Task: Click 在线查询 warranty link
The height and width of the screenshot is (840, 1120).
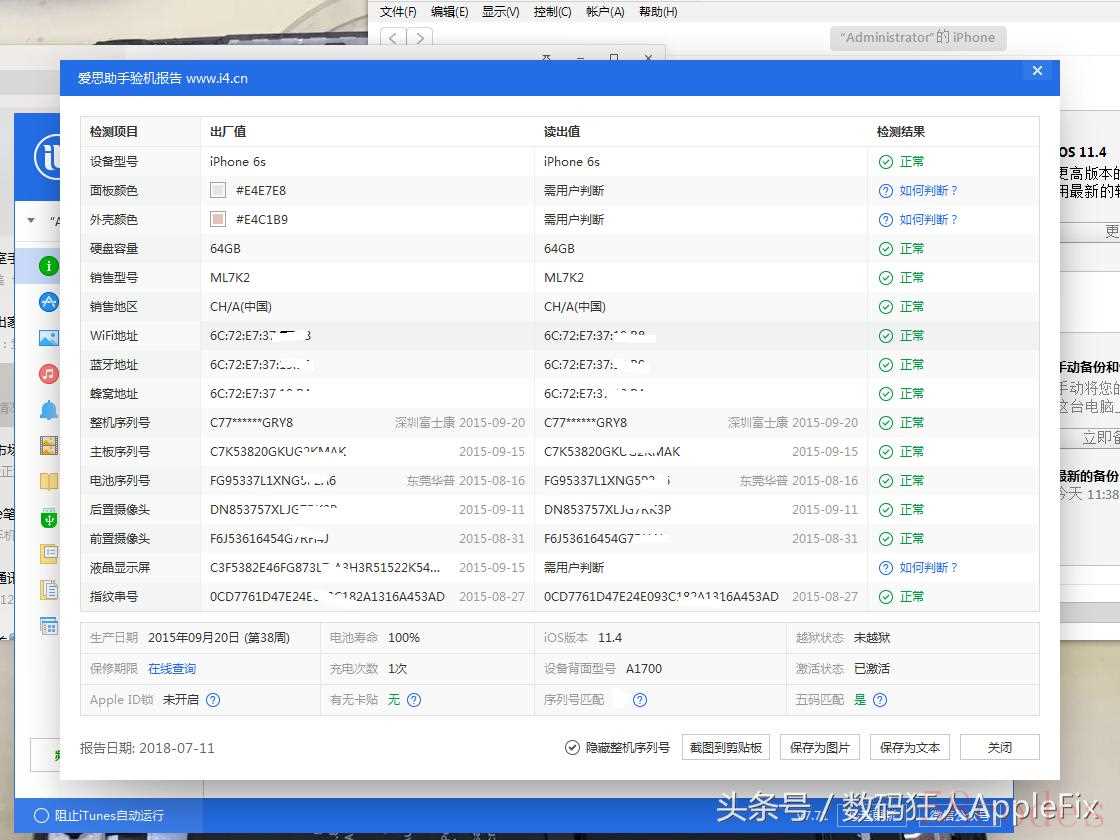Action: tap(172, 668)
